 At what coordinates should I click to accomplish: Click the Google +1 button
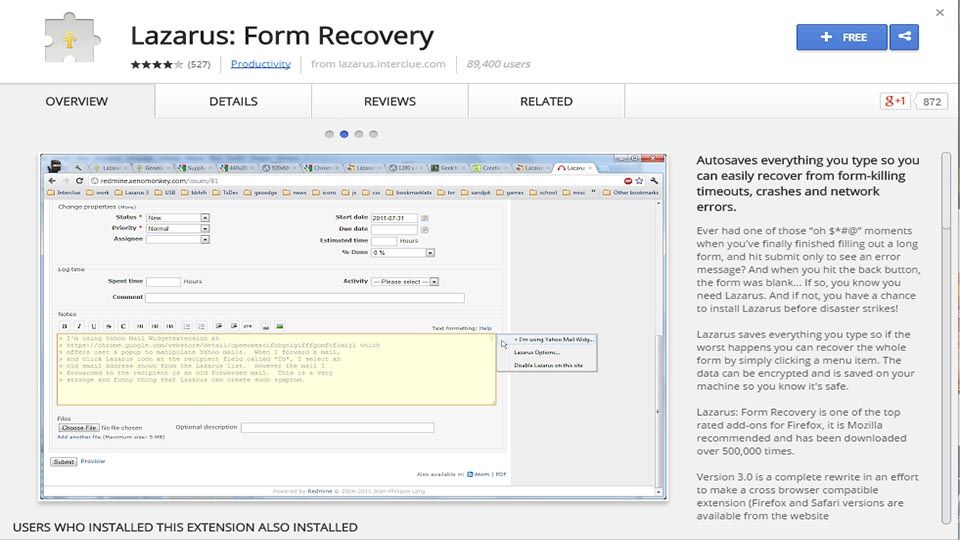click(894, 101)
